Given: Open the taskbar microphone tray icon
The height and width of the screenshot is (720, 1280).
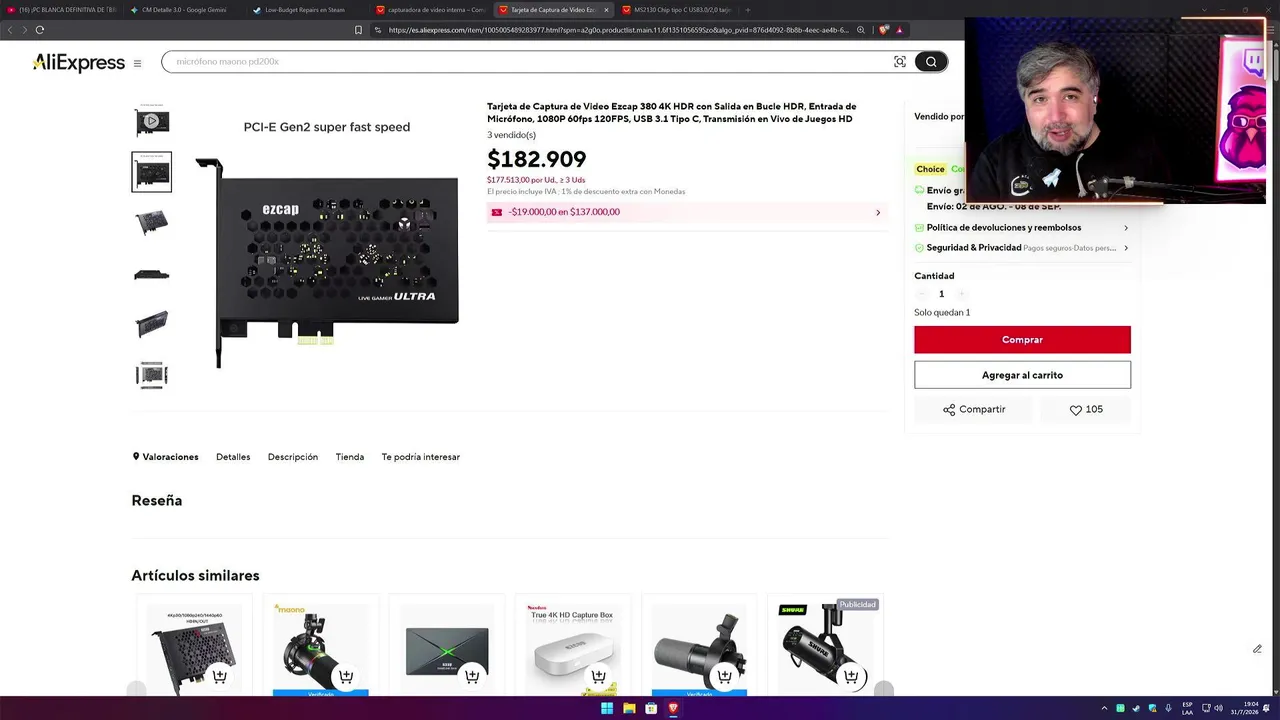Looking at the screenshot, I should 1168,708.
